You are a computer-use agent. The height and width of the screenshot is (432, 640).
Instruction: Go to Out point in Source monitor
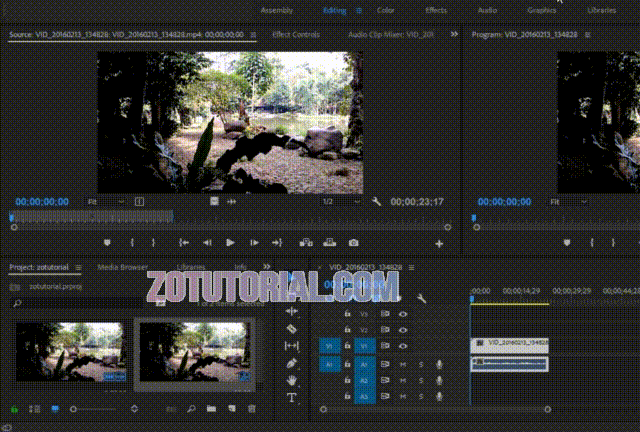277,243
